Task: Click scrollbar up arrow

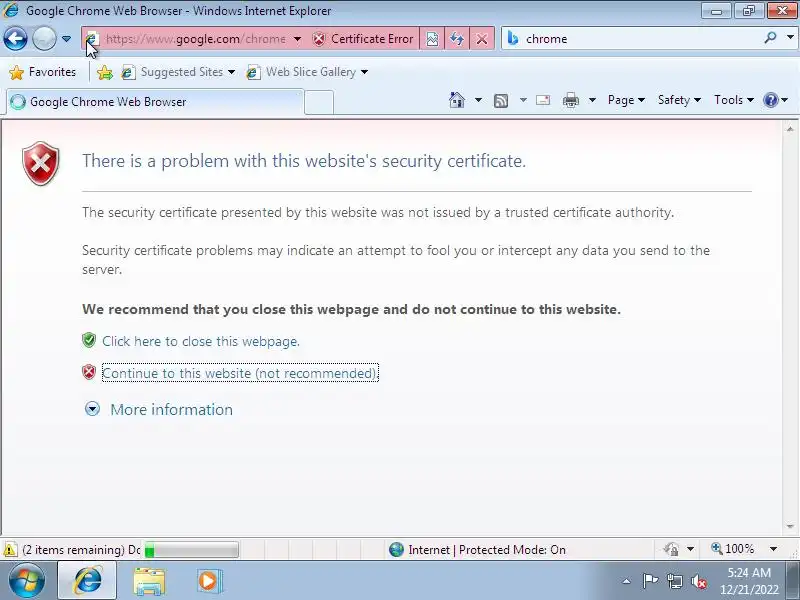Action: [x=790, y=130]
